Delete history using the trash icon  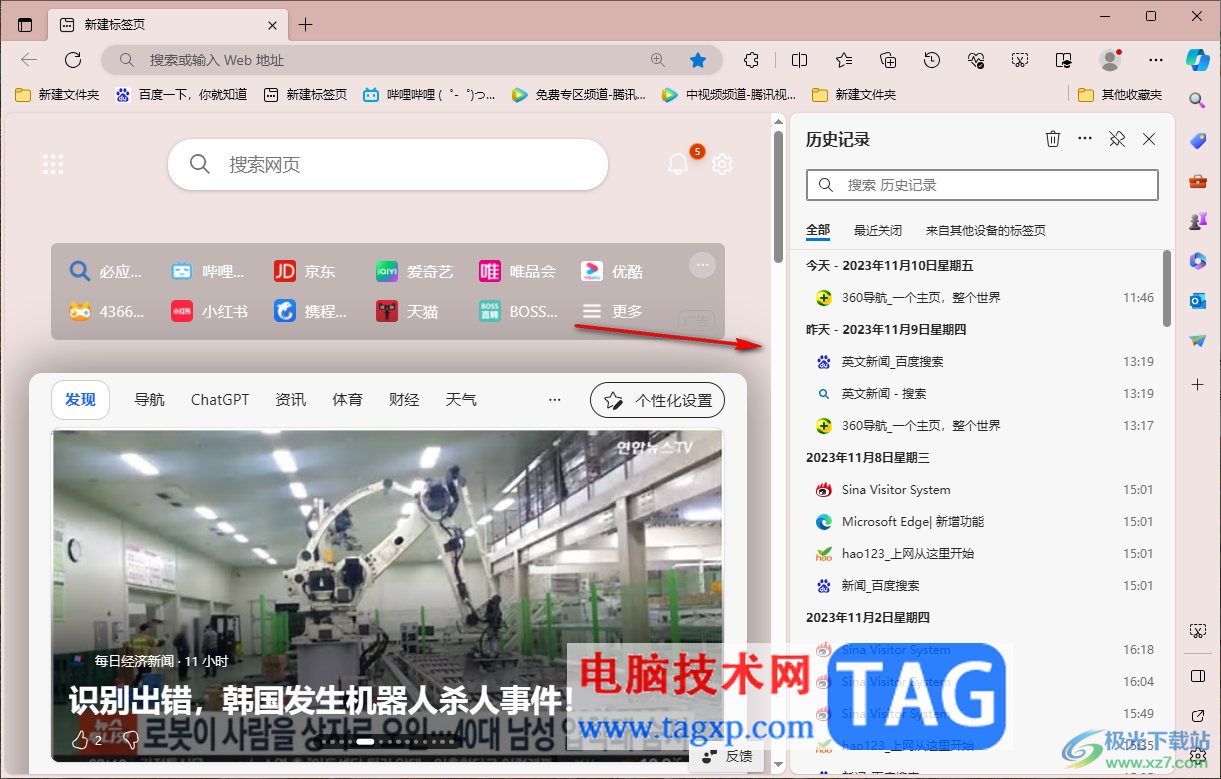click(1053, 139)
